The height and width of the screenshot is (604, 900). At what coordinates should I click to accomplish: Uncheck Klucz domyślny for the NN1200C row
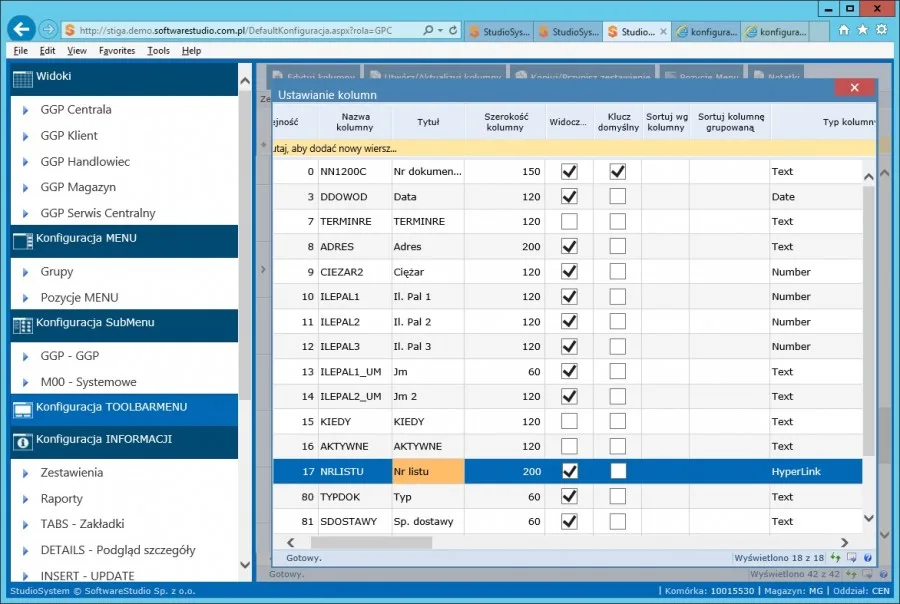[x=618, y=172]
